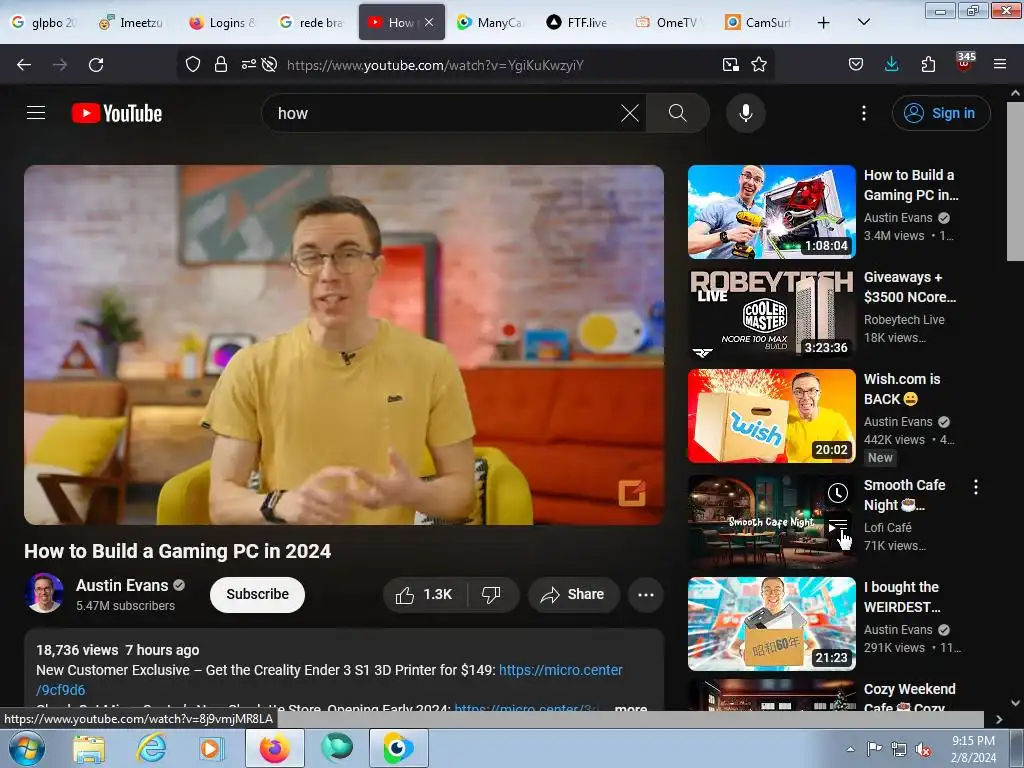
Task: Show hidden system tray icons
Action: [x=850, y=749]
